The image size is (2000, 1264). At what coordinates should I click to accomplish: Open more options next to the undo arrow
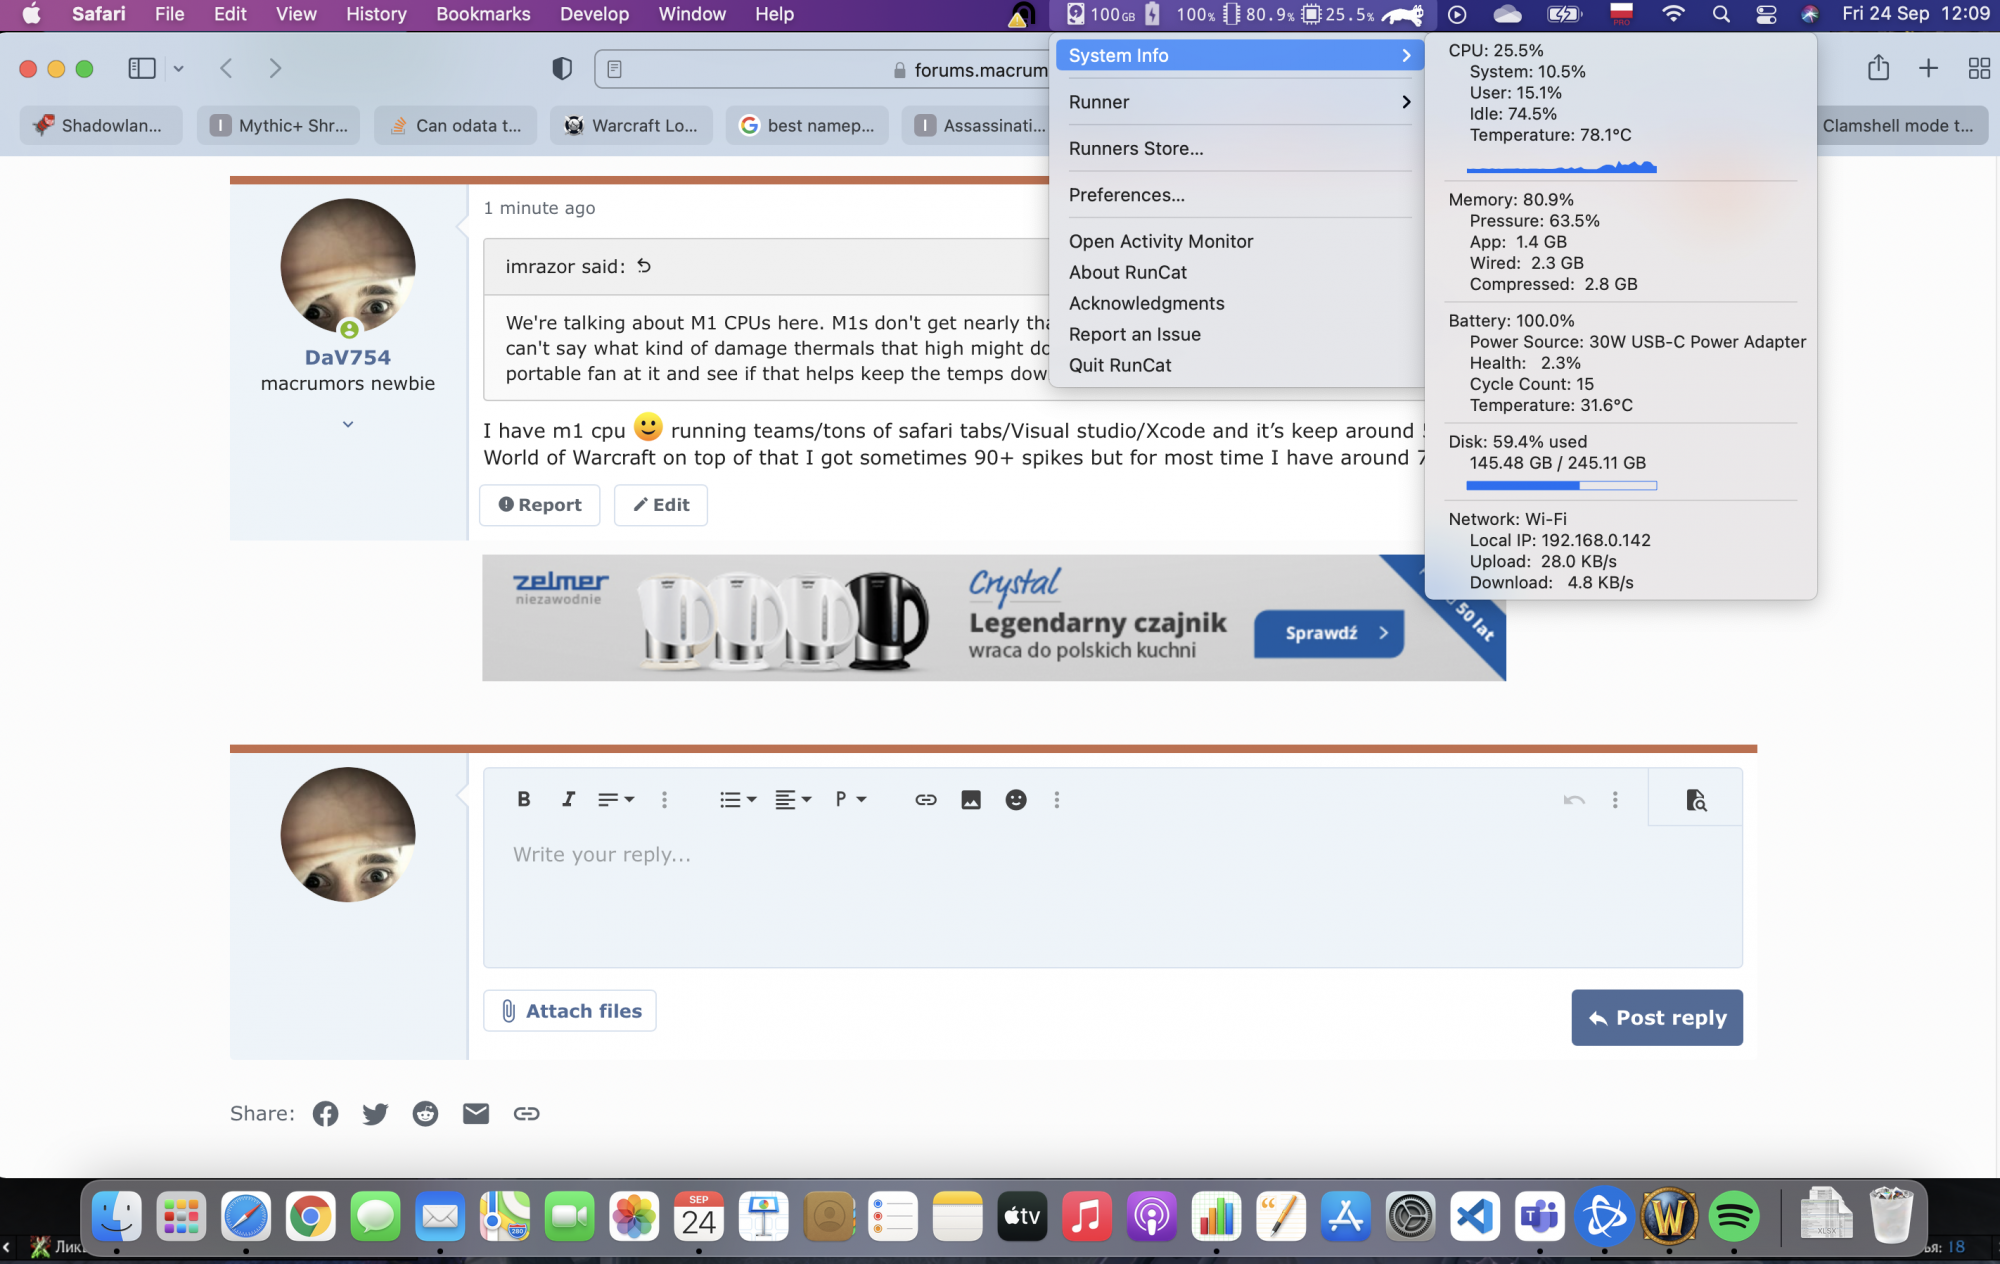pyautogui.click(x=1615, y=799)
